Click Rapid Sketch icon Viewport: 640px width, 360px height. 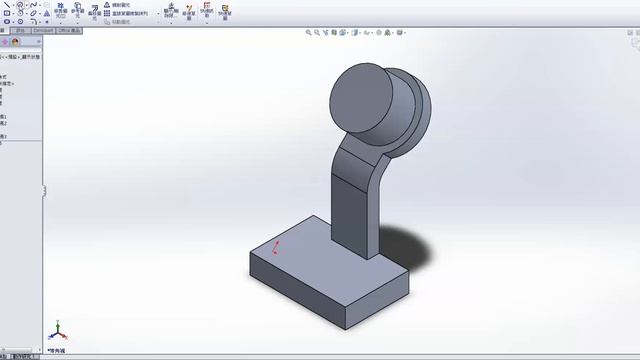click(225, 12)
